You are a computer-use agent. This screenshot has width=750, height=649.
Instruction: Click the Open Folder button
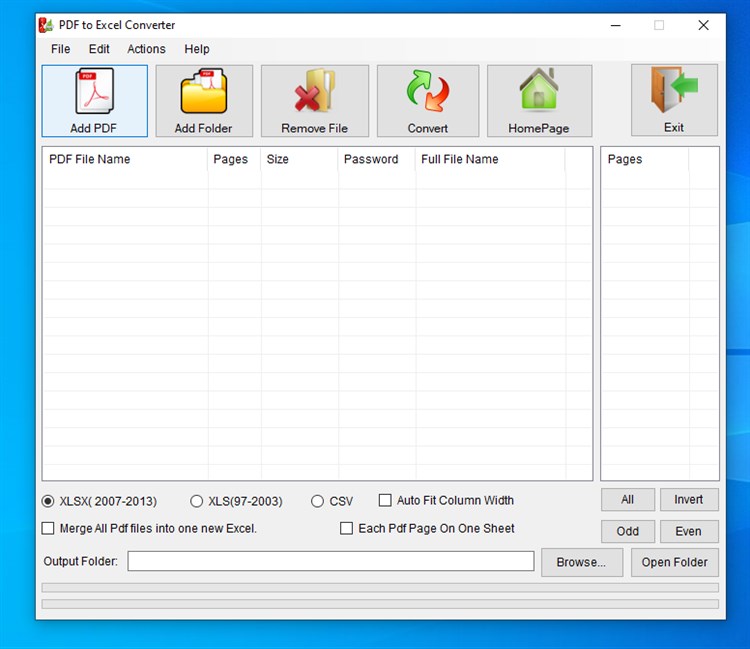pyautogui.click(x=674, y=562)
